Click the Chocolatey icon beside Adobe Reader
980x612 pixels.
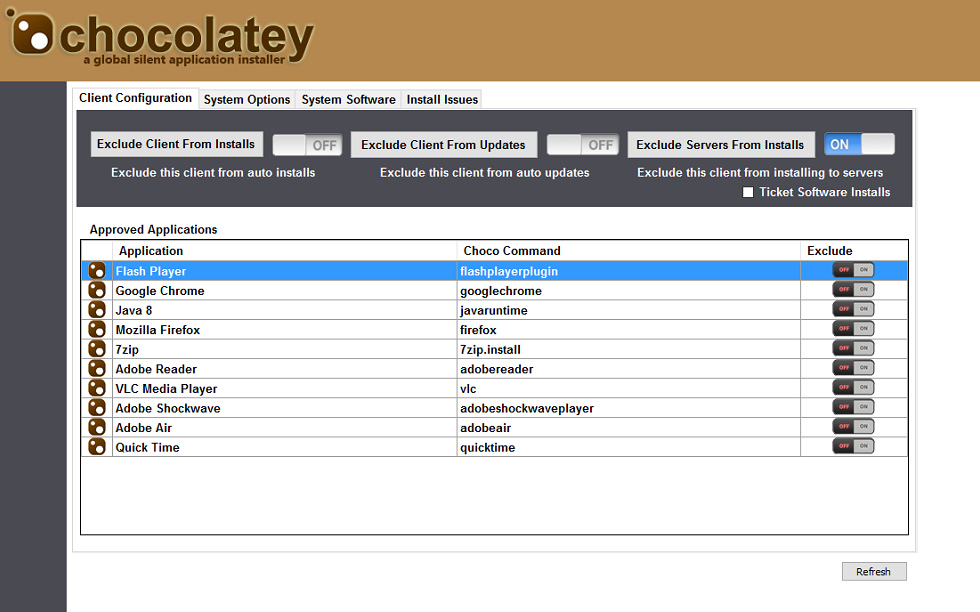[x=97, y=368]
